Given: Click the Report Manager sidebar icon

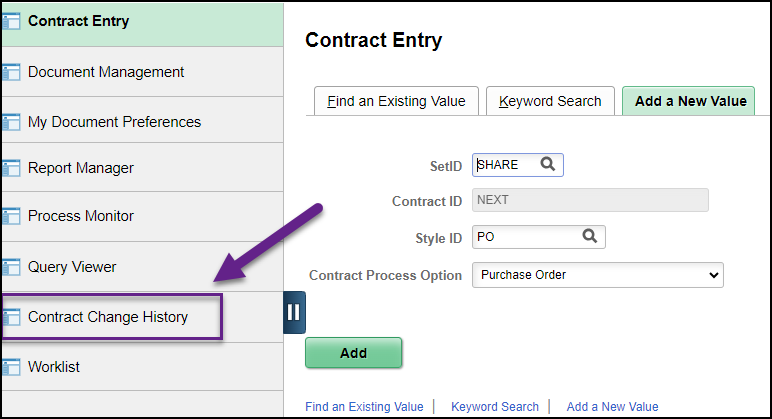Looking at the screenshot, I should [x=11, y=168].
